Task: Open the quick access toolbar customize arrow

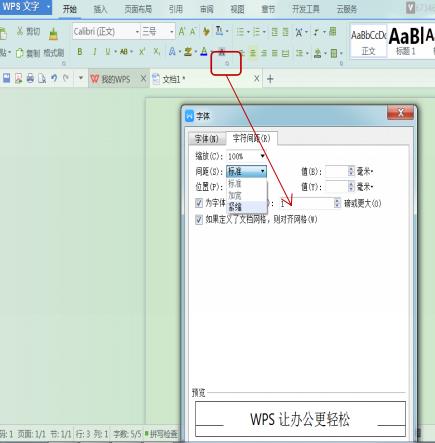Action: [81, 79]
